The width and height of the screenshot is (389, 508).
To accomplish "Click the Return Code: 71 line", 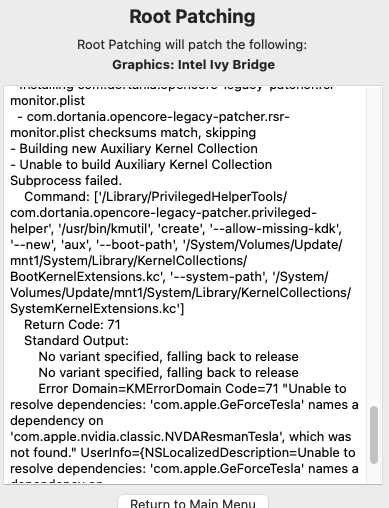I will [x=72, y=325].
